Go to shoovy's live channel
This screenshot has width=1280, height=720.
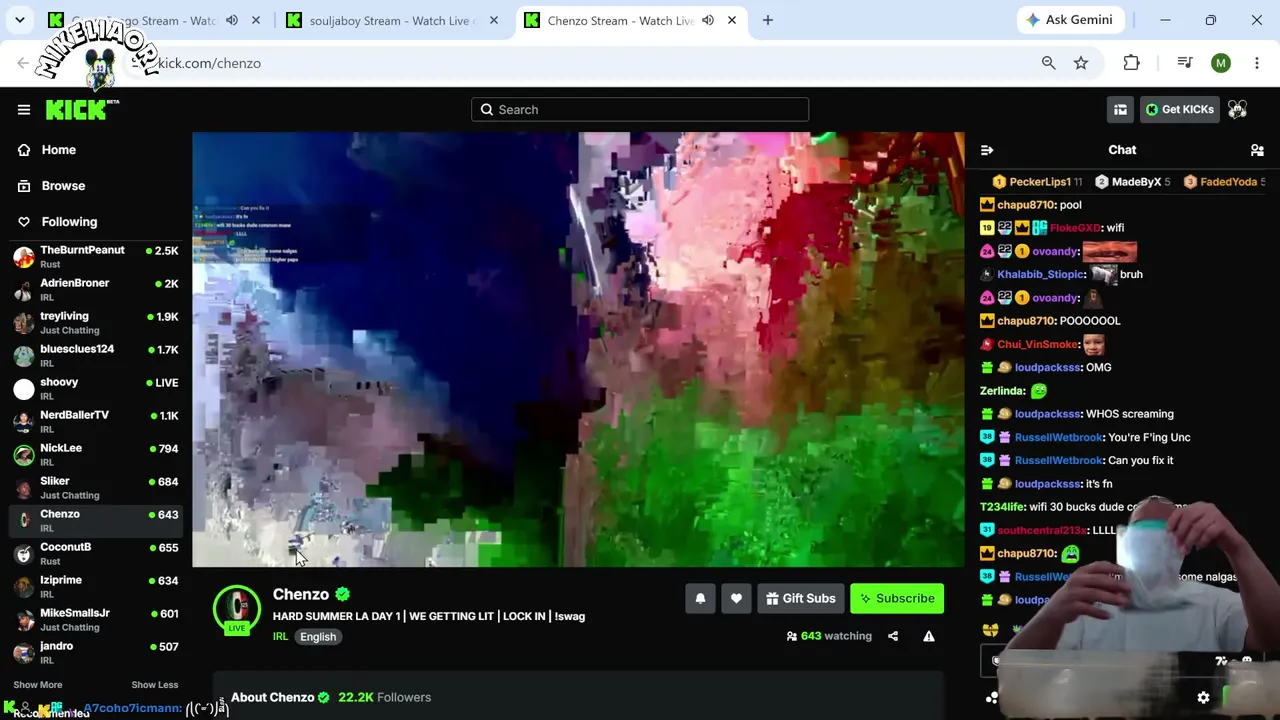coord(96,389)
